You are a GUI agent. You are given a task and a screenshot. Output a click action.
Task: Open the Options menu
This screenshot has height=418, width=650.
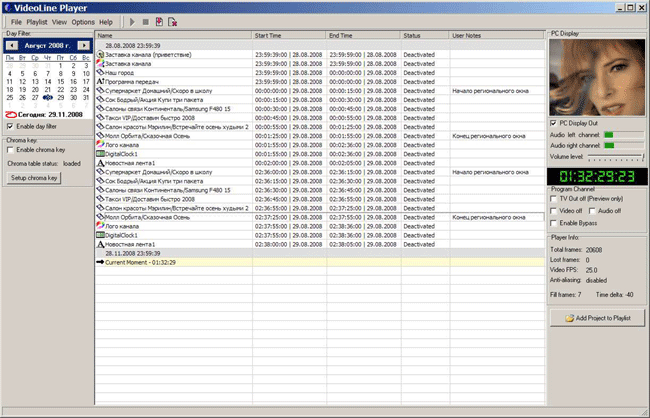coord(83,22)
